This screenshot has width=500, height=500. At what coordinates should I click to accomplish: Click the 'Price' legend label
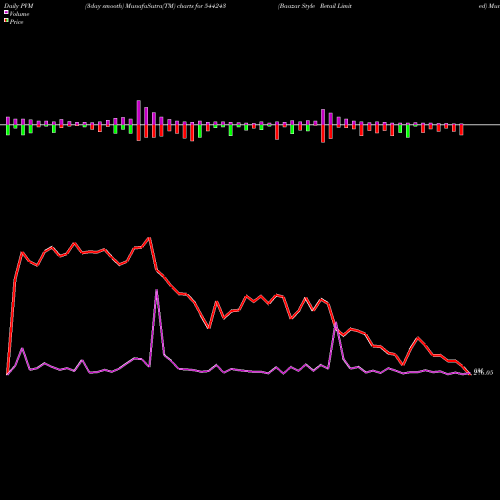click(x=16, y=22)
